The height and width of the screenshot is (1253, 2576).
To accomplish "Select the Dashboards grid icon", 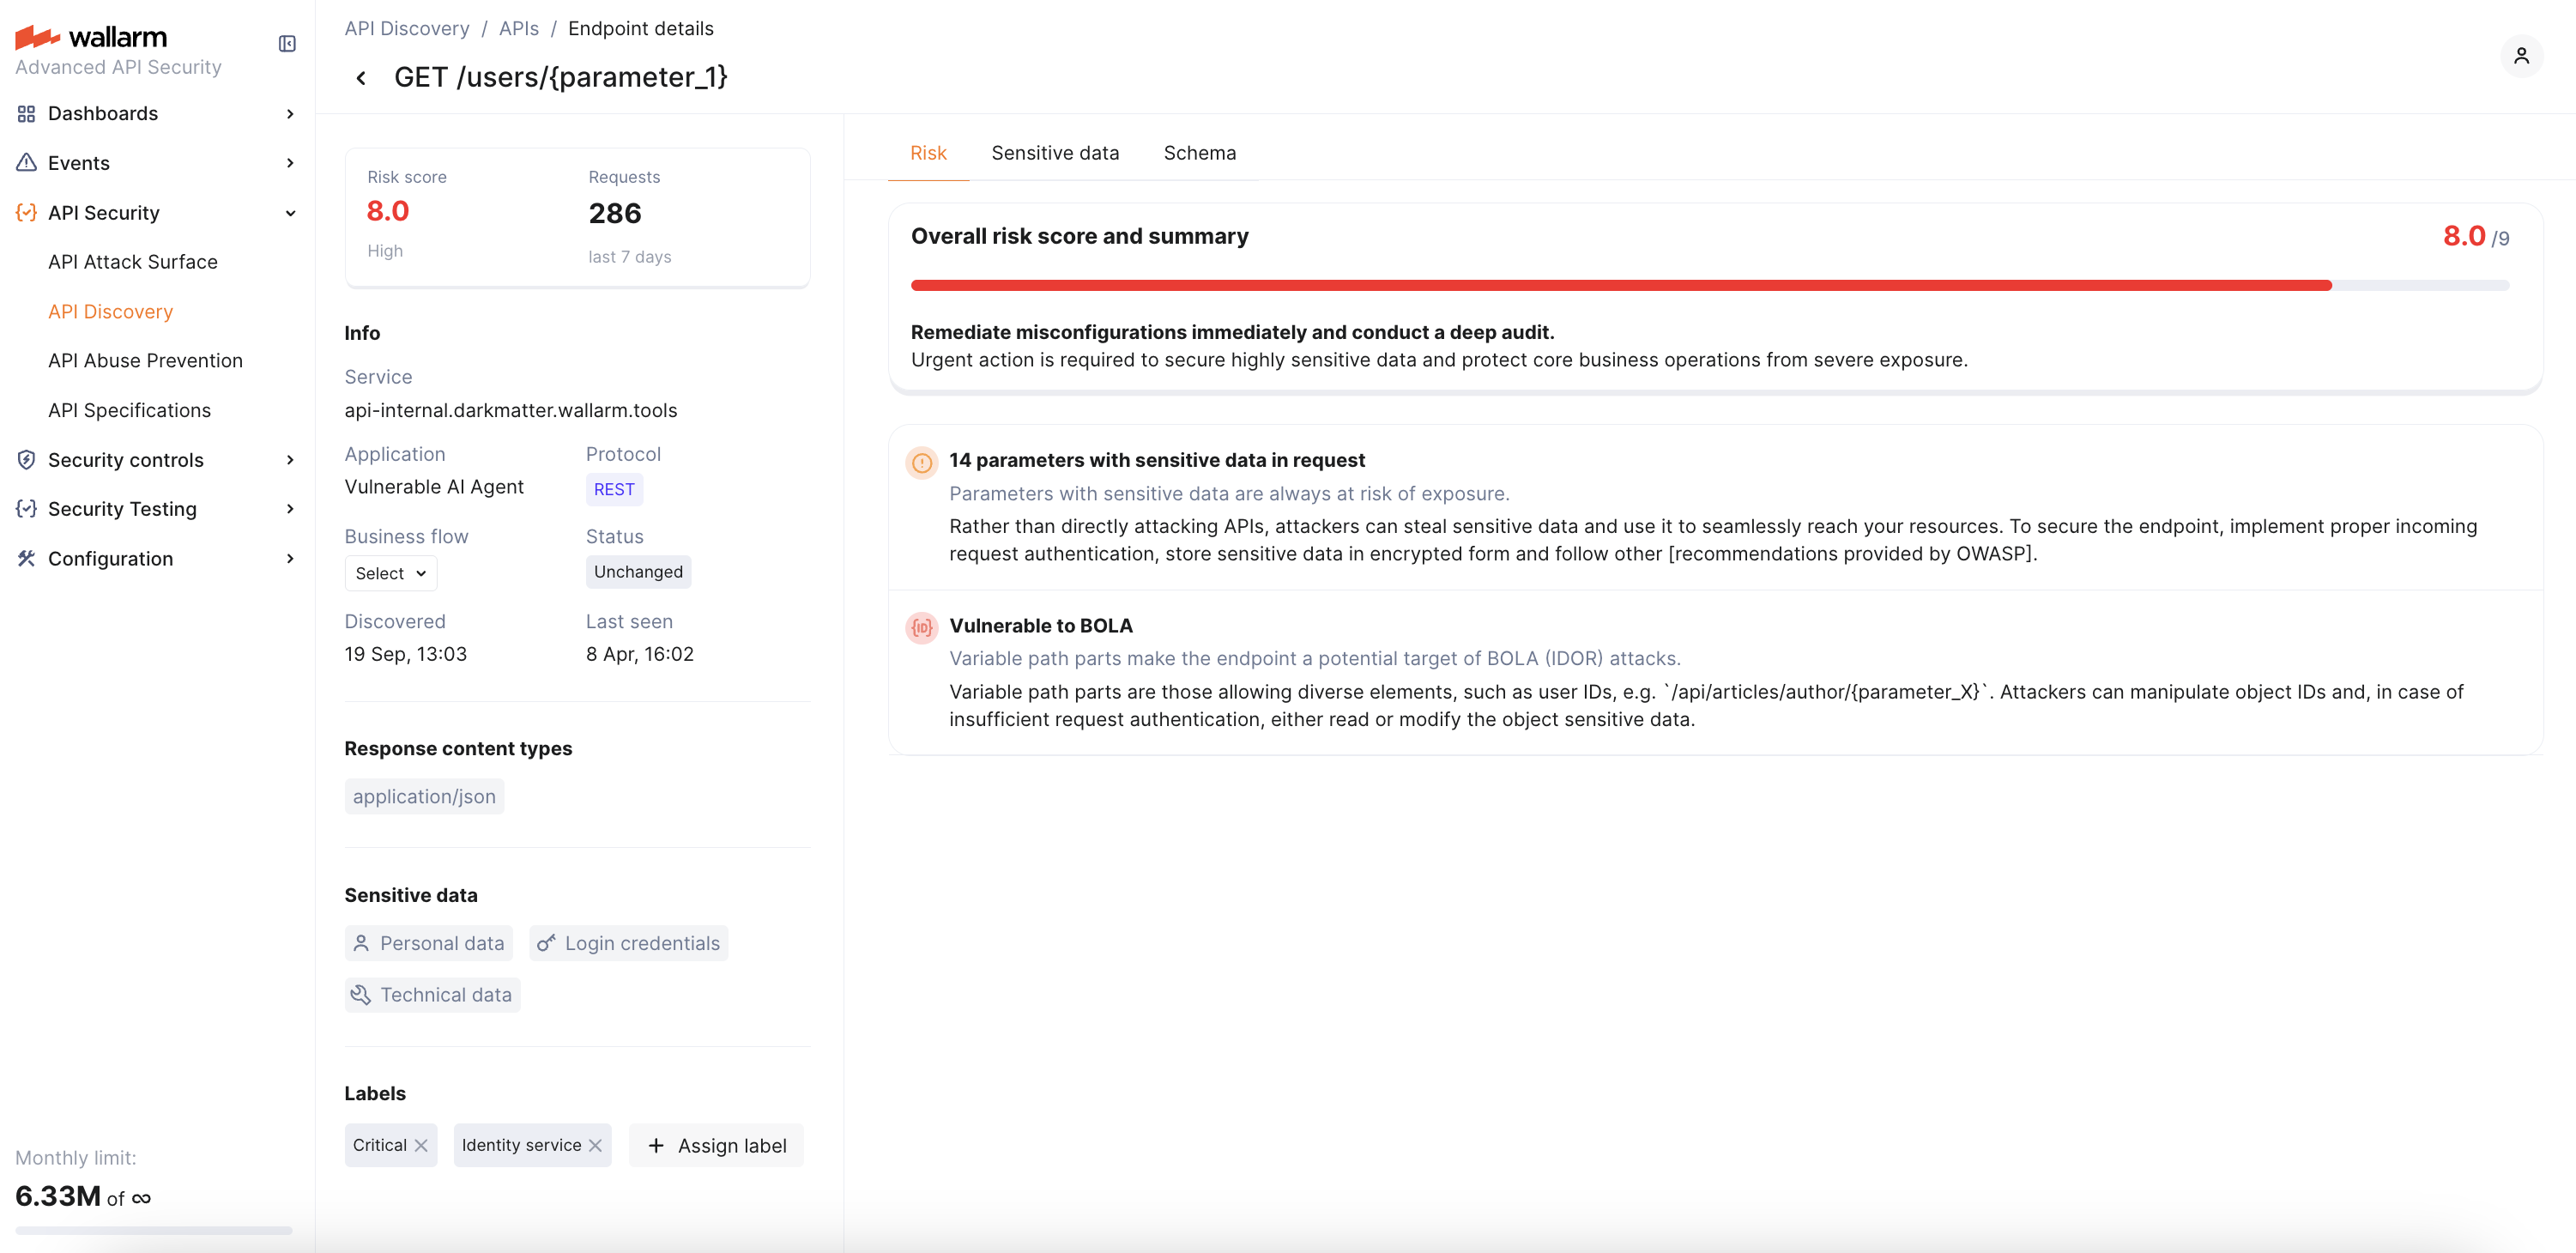I will (x=26, y=113).
